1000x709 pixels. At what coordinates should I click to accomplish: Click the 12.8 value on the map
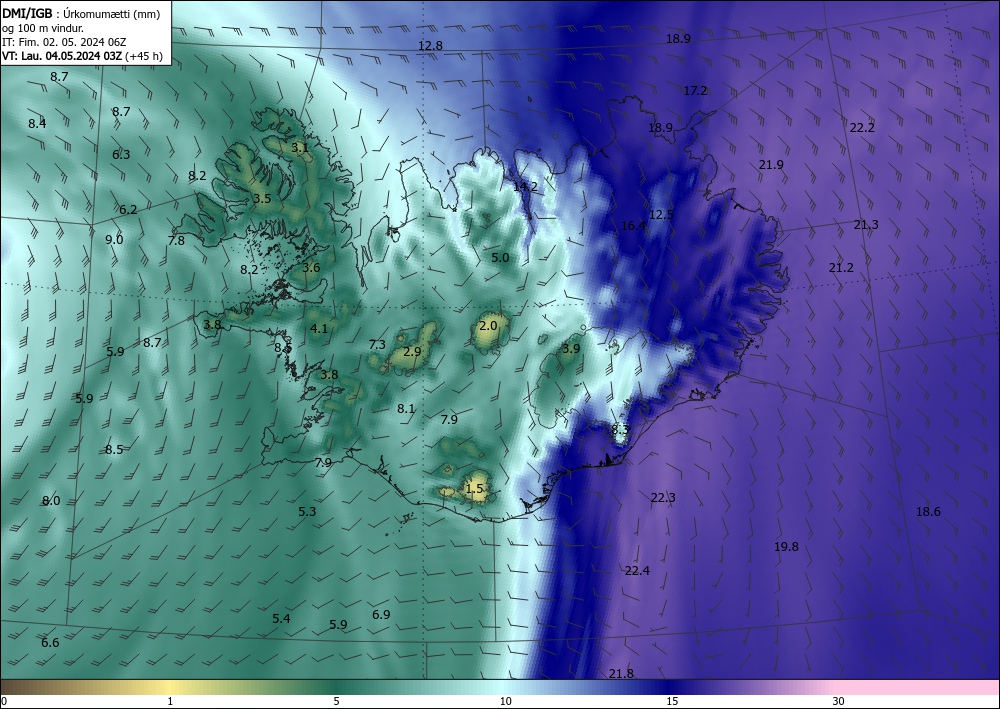430,45
